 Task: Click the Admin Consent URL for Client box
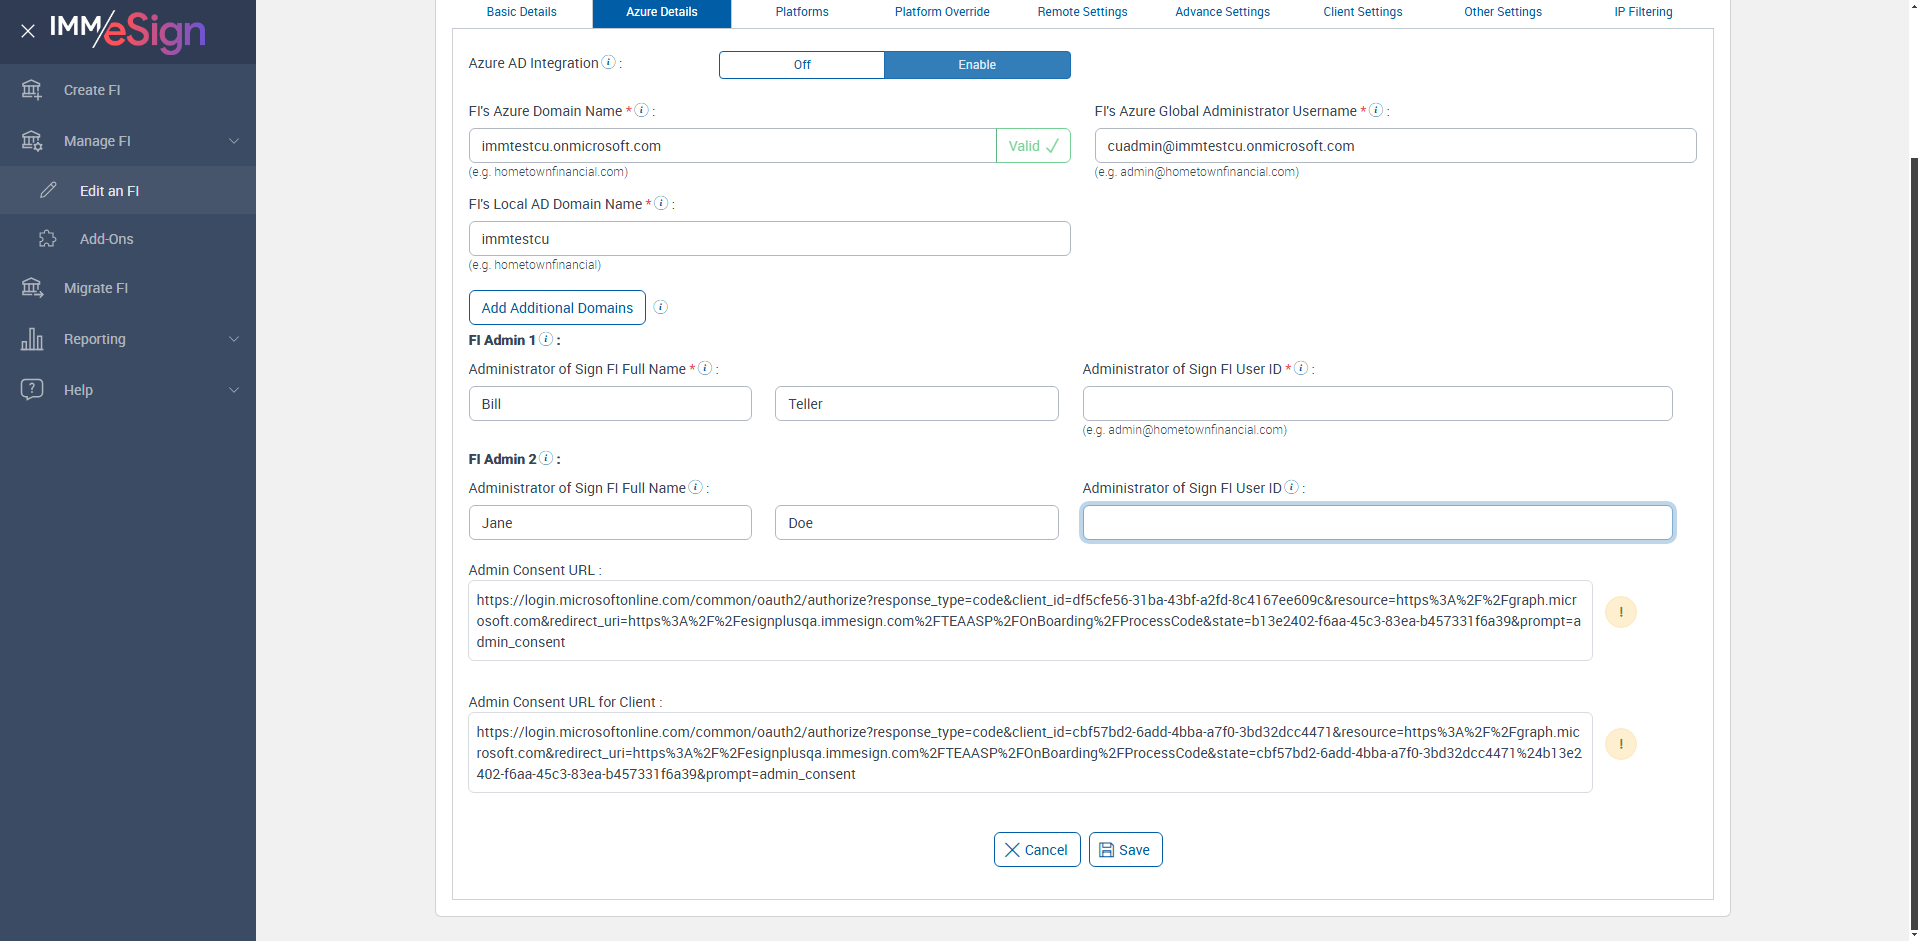[x=1030, y=753]
